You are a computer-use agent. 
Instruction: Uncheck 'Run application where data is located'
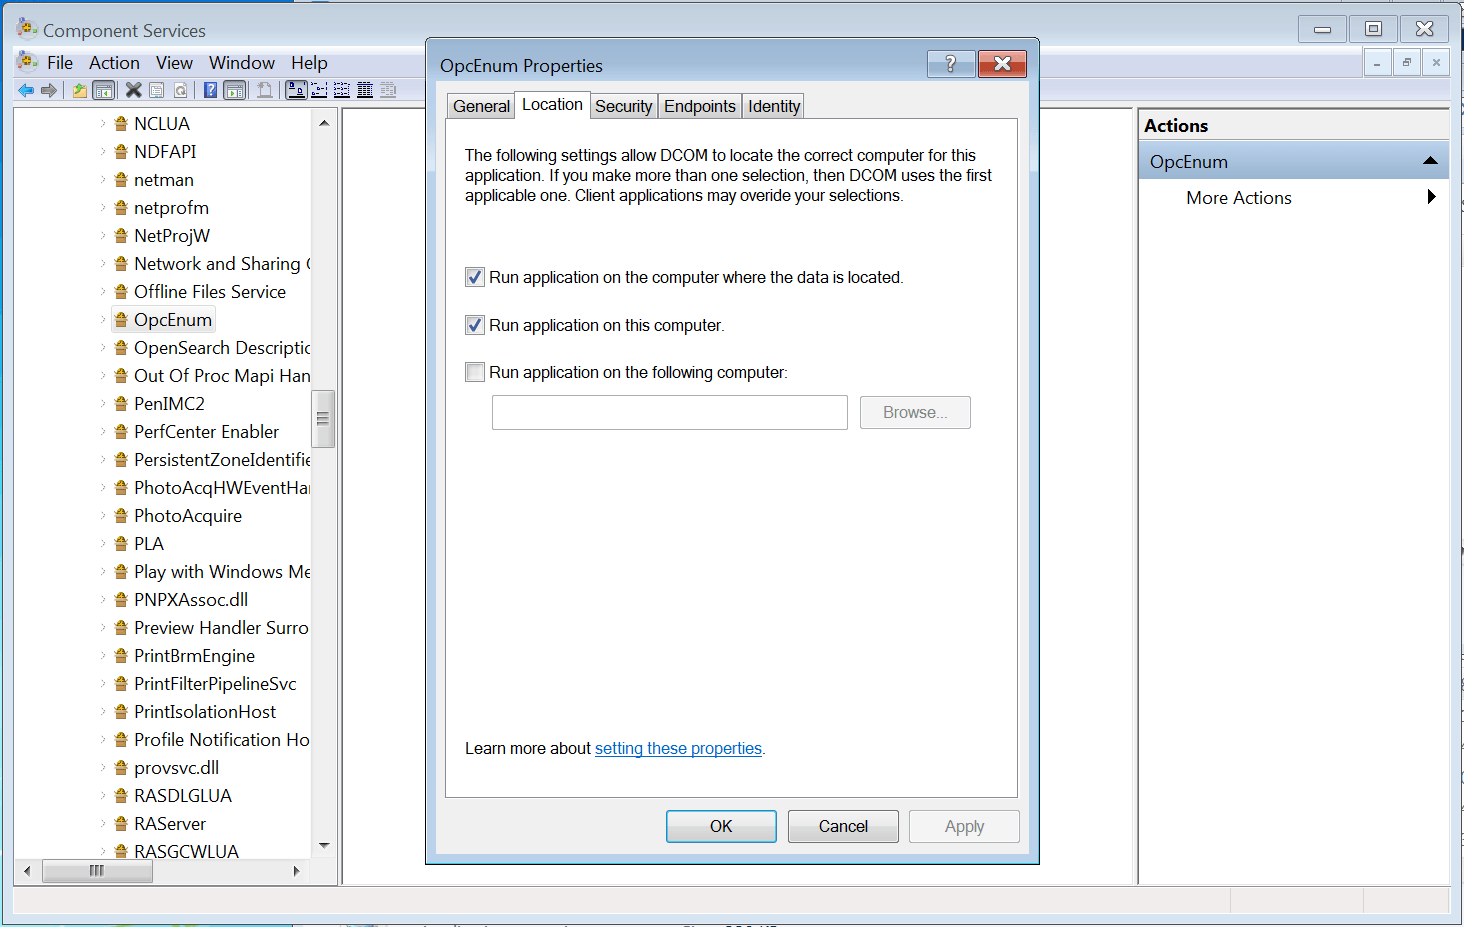click(475, 278)
